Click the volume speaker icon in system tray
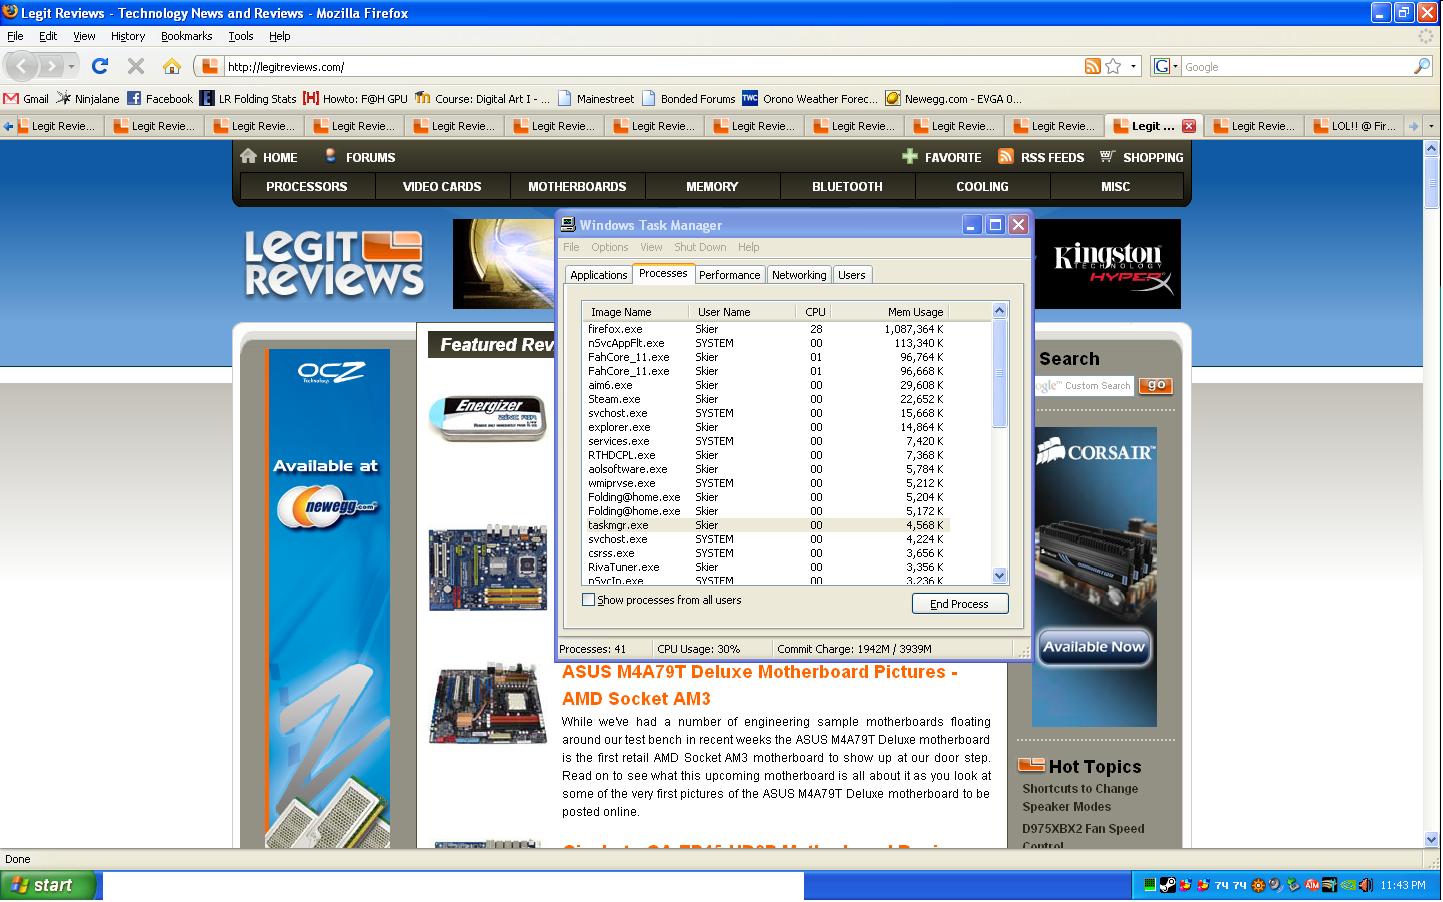This screenshot has width=1443, height=902. click(x=1366, y=885)
